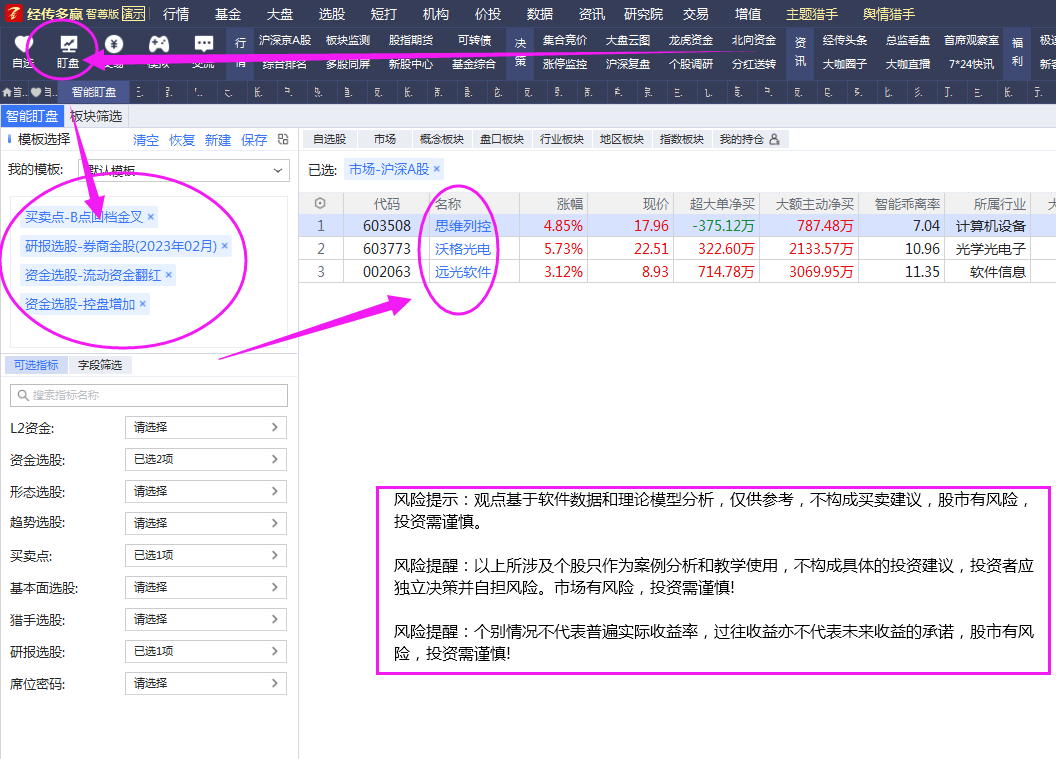Click the magnifier icon in the indicator search box
The image size is (1056, 759).
coord(23,395)
